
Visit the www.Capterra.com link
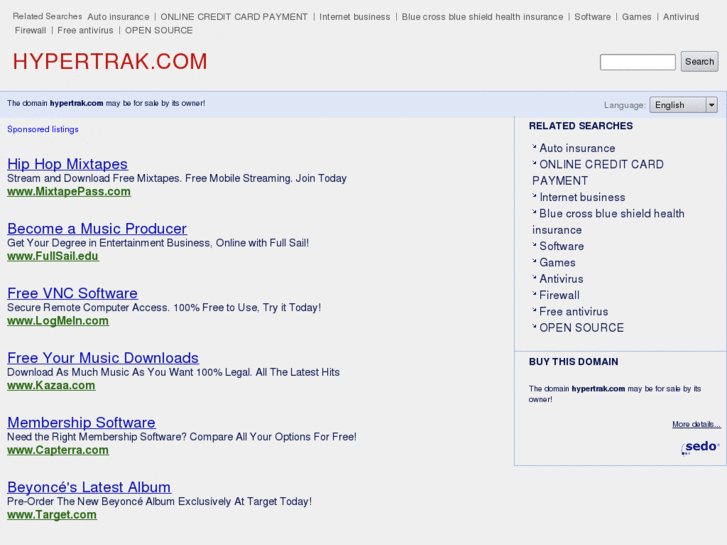[58, 450]
